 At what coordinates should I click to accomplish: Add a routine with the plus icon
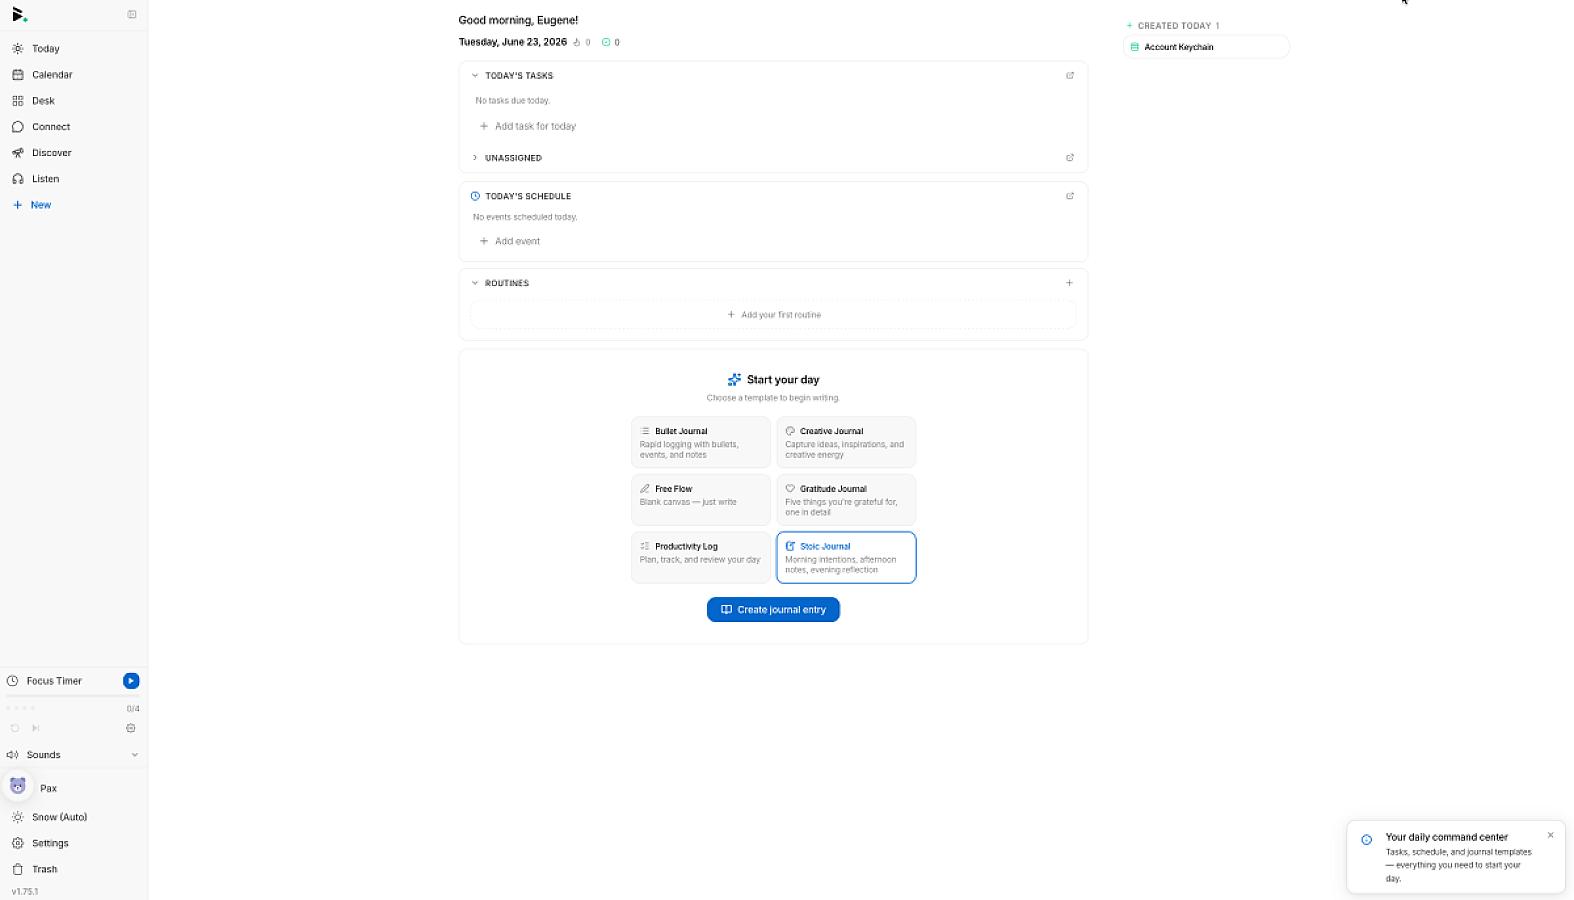click(x=1069, y=283)
